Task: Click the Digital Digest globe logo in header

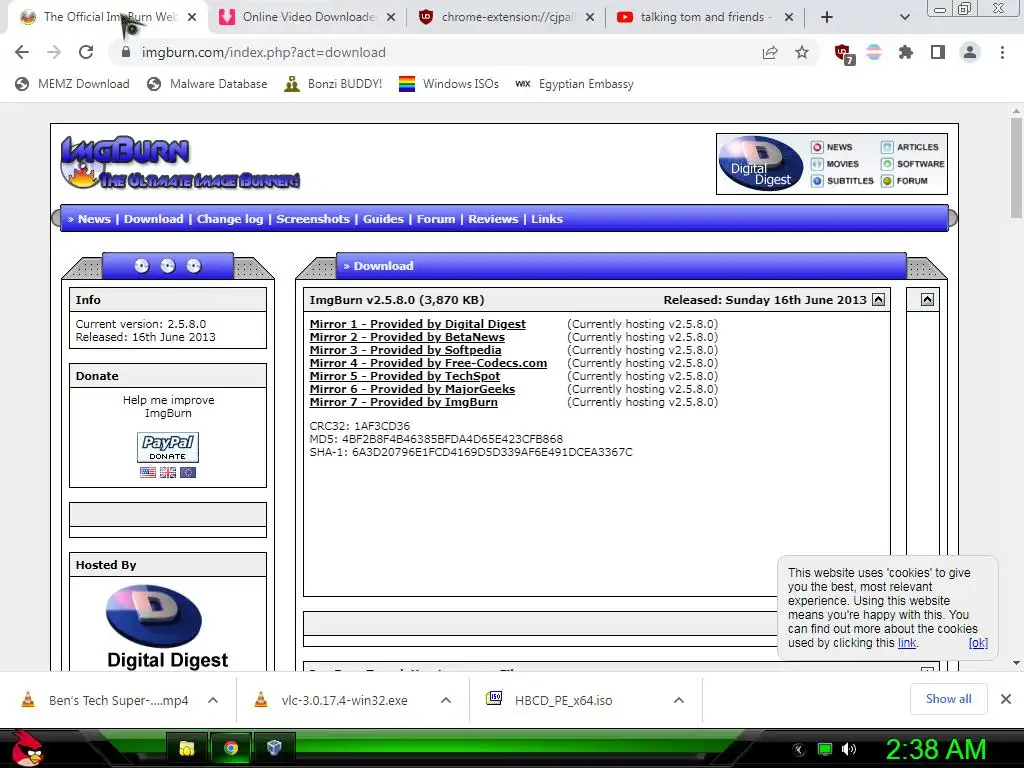Action: point(761,163)
